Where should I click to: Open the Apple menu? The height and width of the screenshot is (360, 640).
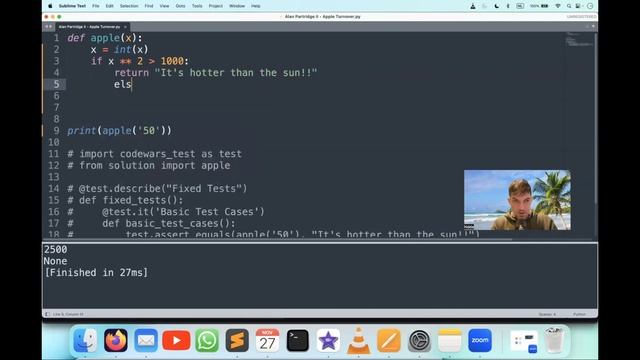click(x=50, y=6)
